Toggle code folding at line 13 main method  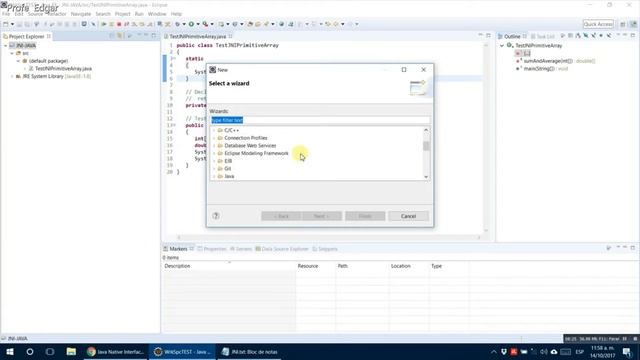point(174,125)
